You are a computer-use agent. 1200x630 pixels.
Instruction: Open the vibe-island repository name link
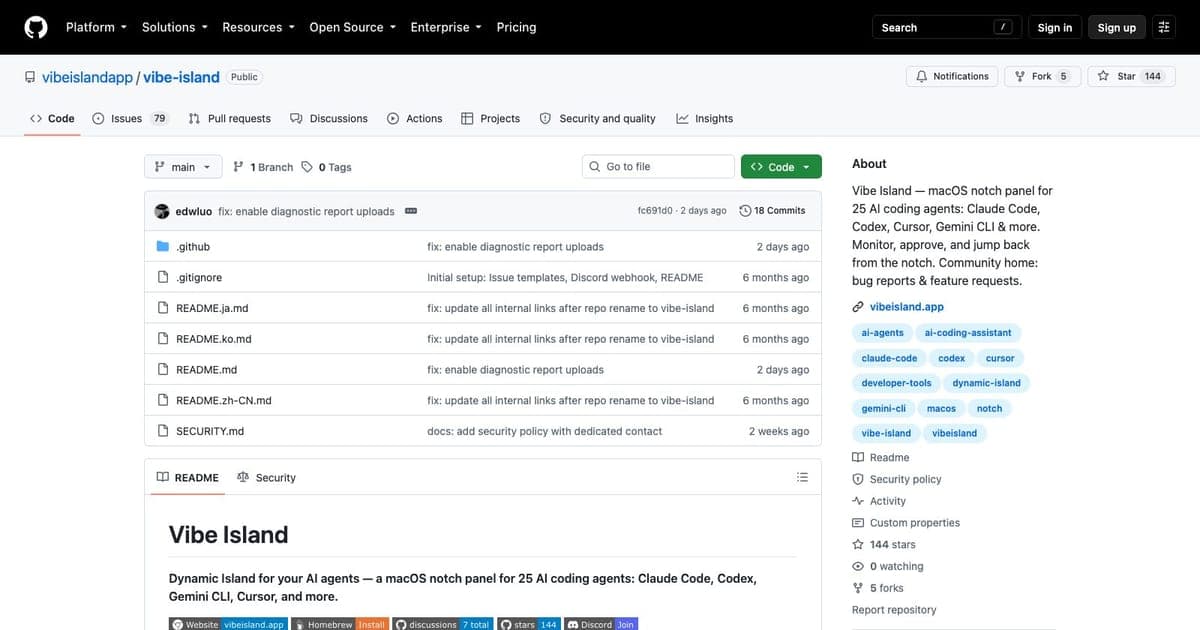point(182,77)
